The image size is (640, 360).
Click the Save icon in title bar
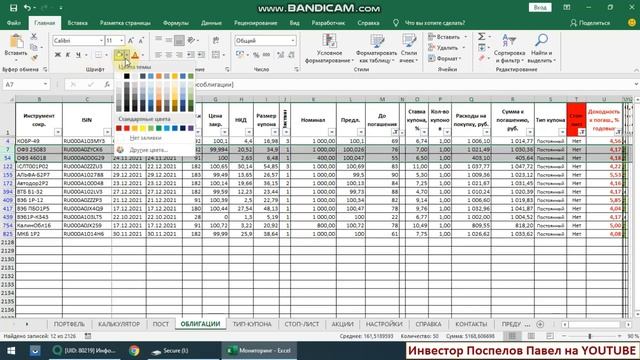(x=13, y=8)
